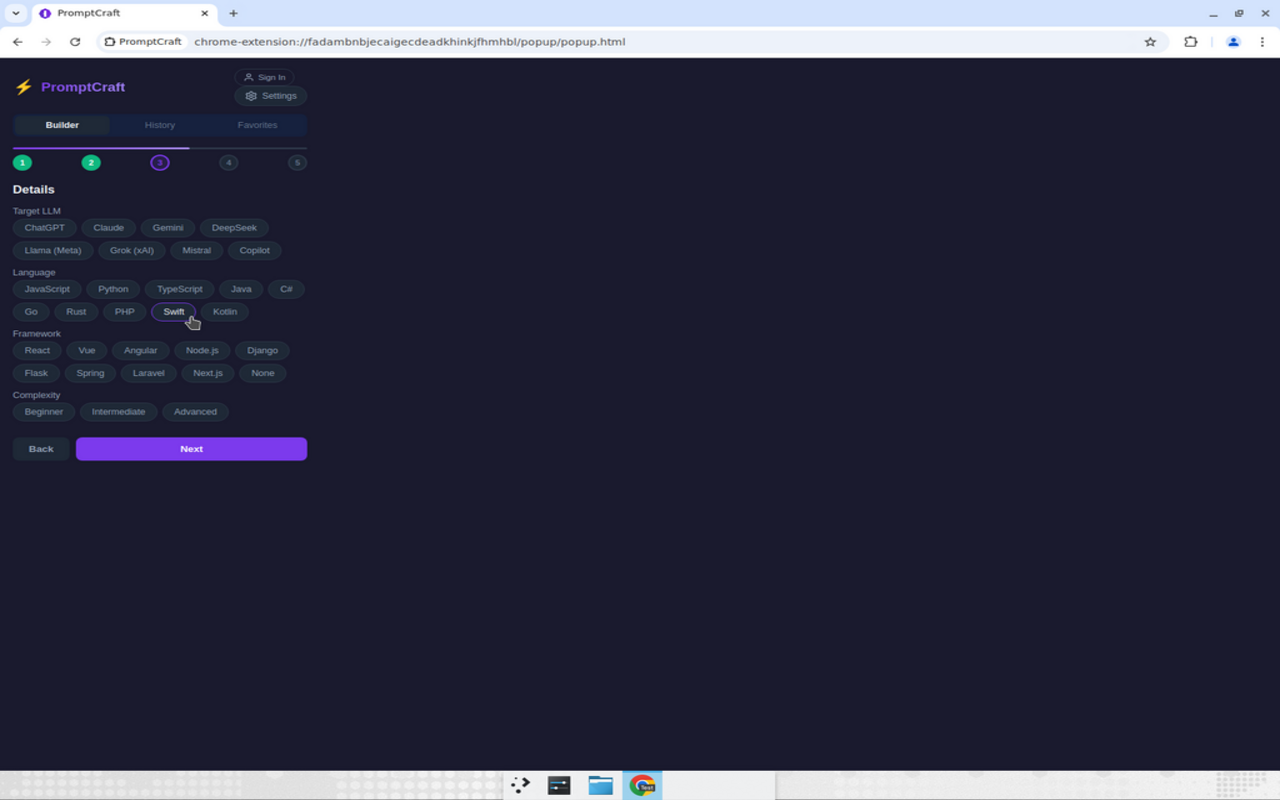Select the PHP language chip
The height and width of the screenshot is (800, 1280).
(x=125, y=312)
